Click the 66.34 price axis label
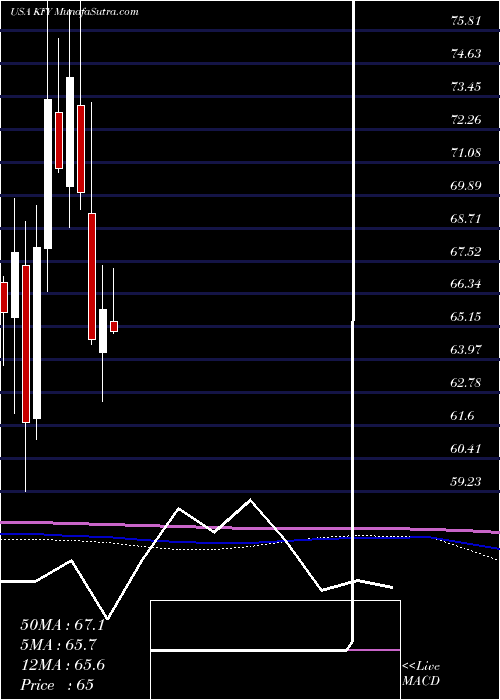500x700 pixels. (x=466, y=284)
